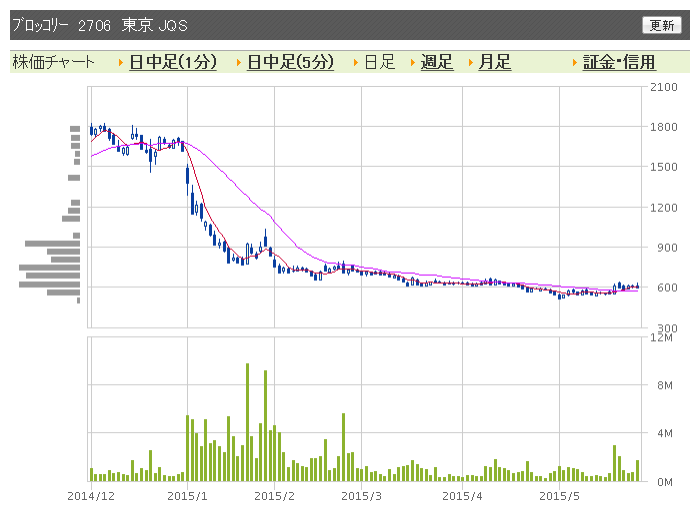Viewport: 699px width, 523px height.
Task: Click the 8M volume axis label
Action: pos(665,385)
